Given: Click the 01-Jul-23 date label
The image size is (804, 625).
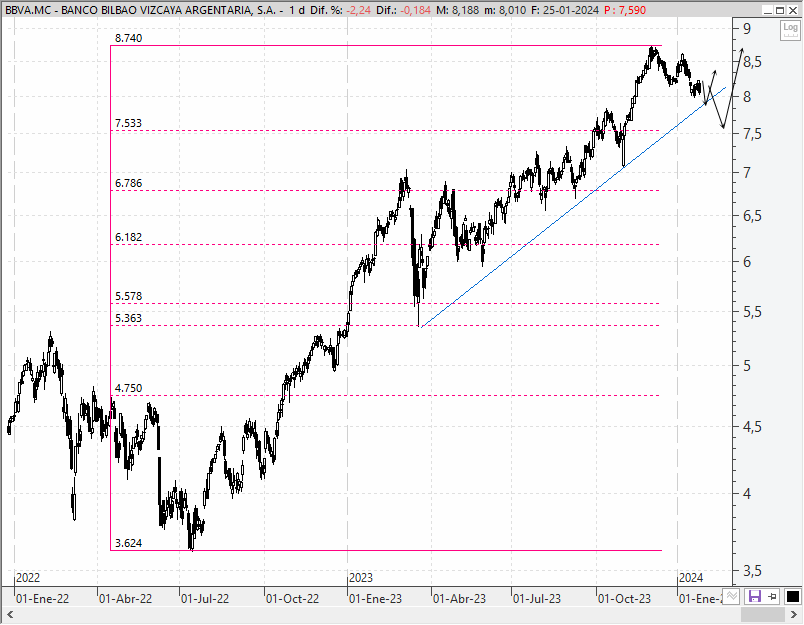Looking at the screenshot, I should pos(537,598).
